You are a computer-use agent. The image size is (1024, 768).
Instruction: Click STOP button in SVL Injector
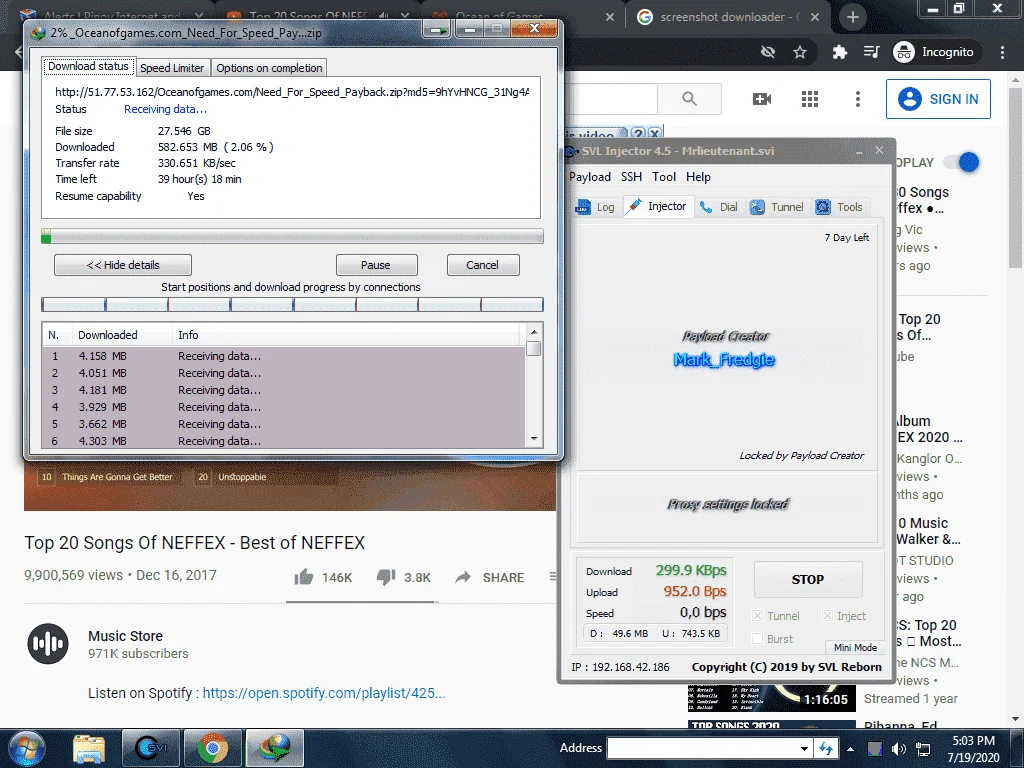coord(808,579)
